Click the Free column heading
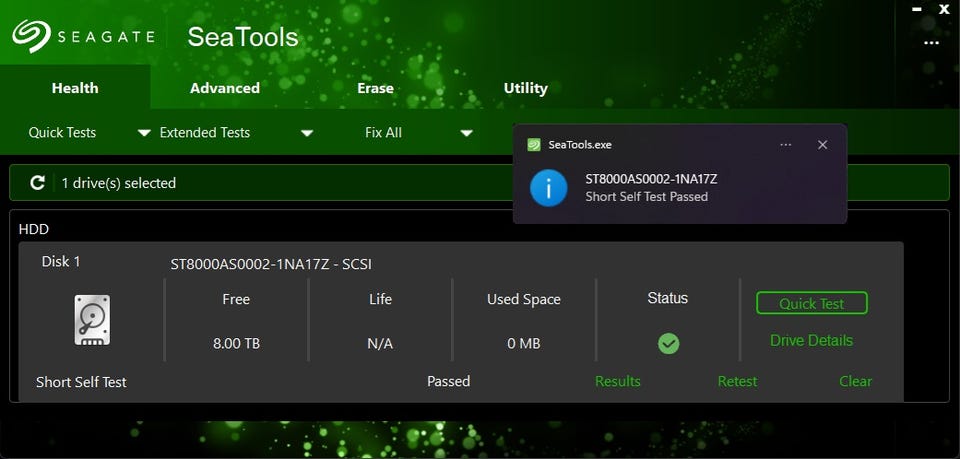This screenshot has height=459, width=960. tap(236, 299)
